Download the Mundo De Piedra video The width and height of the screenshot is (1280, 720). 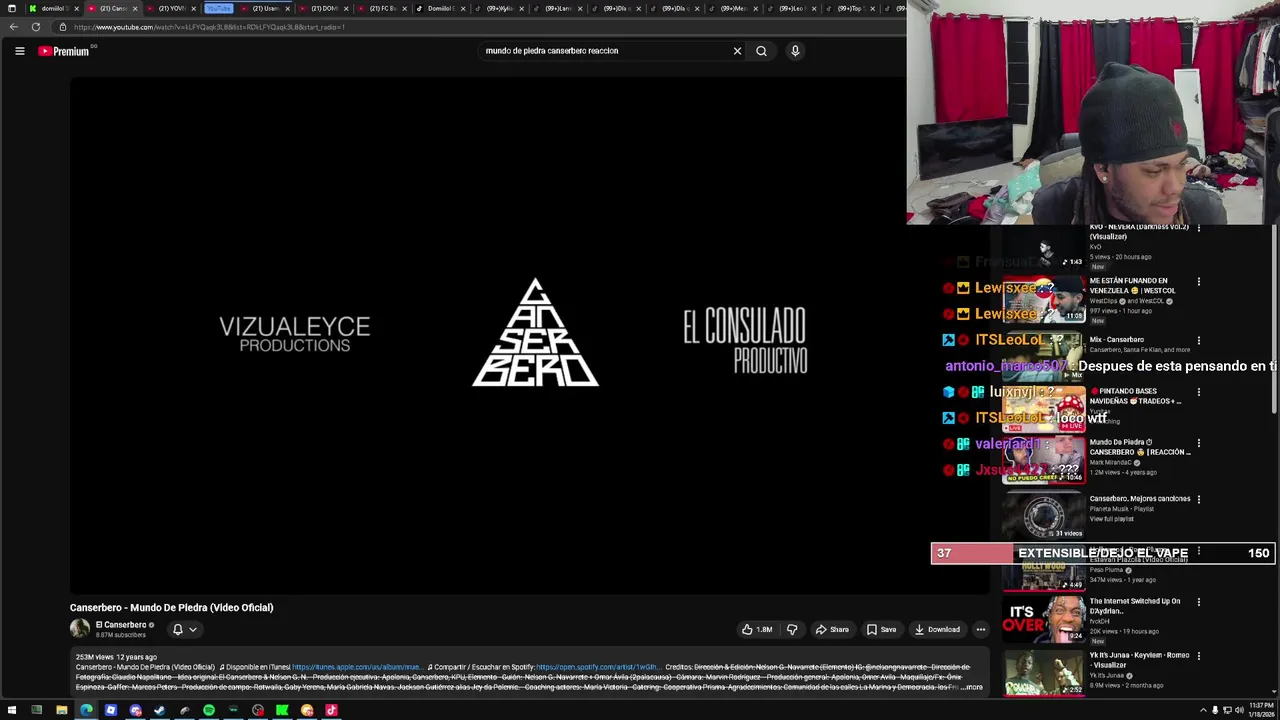[937, 629]
